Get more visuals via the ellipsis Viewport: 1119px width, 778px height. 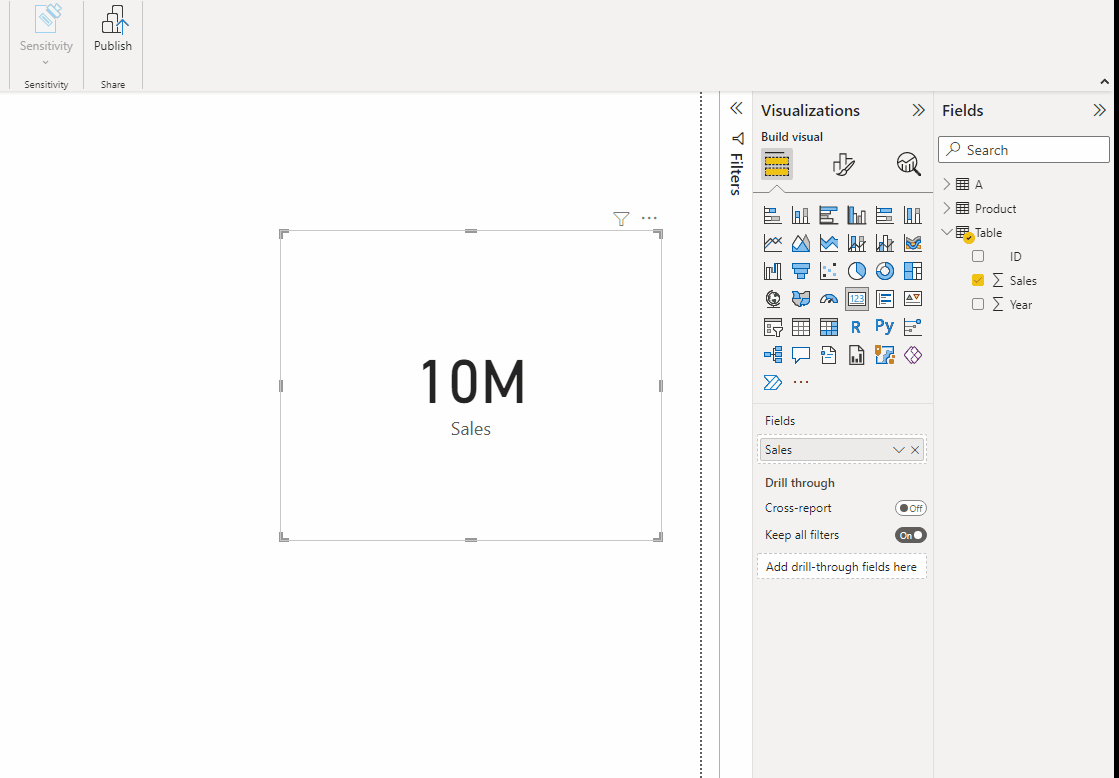click(801, 383)
